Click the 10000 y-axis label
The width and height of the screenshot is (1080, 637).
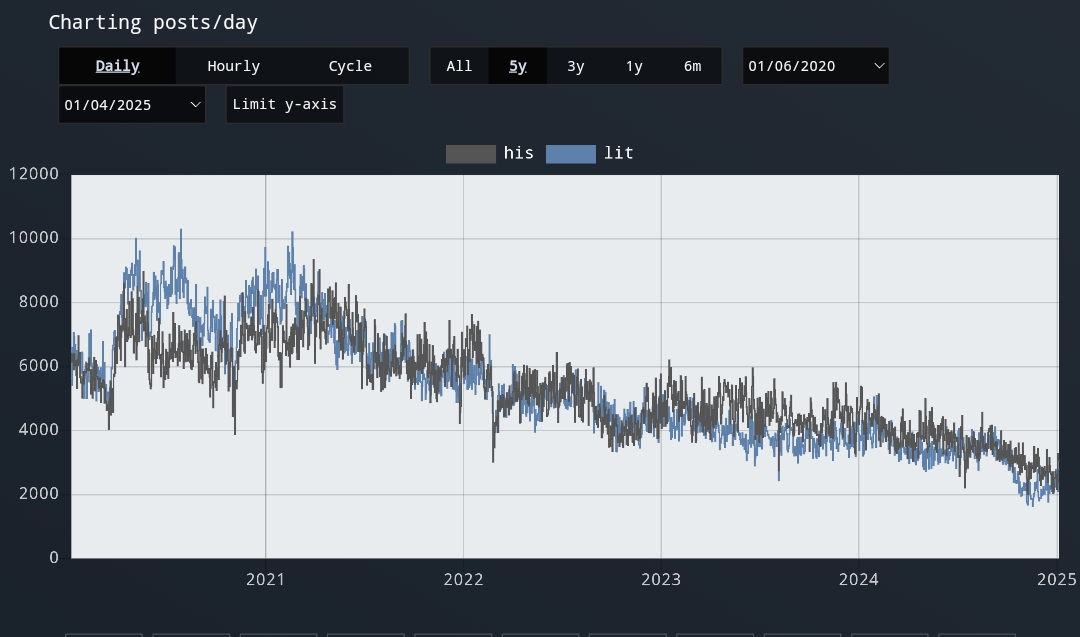(34, 238)
